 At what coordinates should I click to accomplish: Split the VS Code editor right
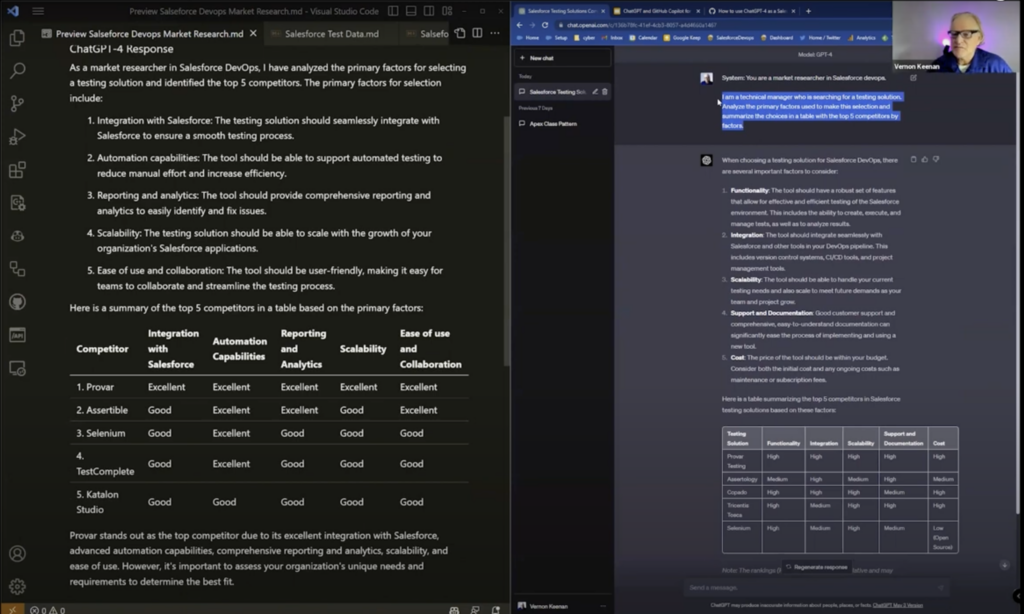[477, 33]
